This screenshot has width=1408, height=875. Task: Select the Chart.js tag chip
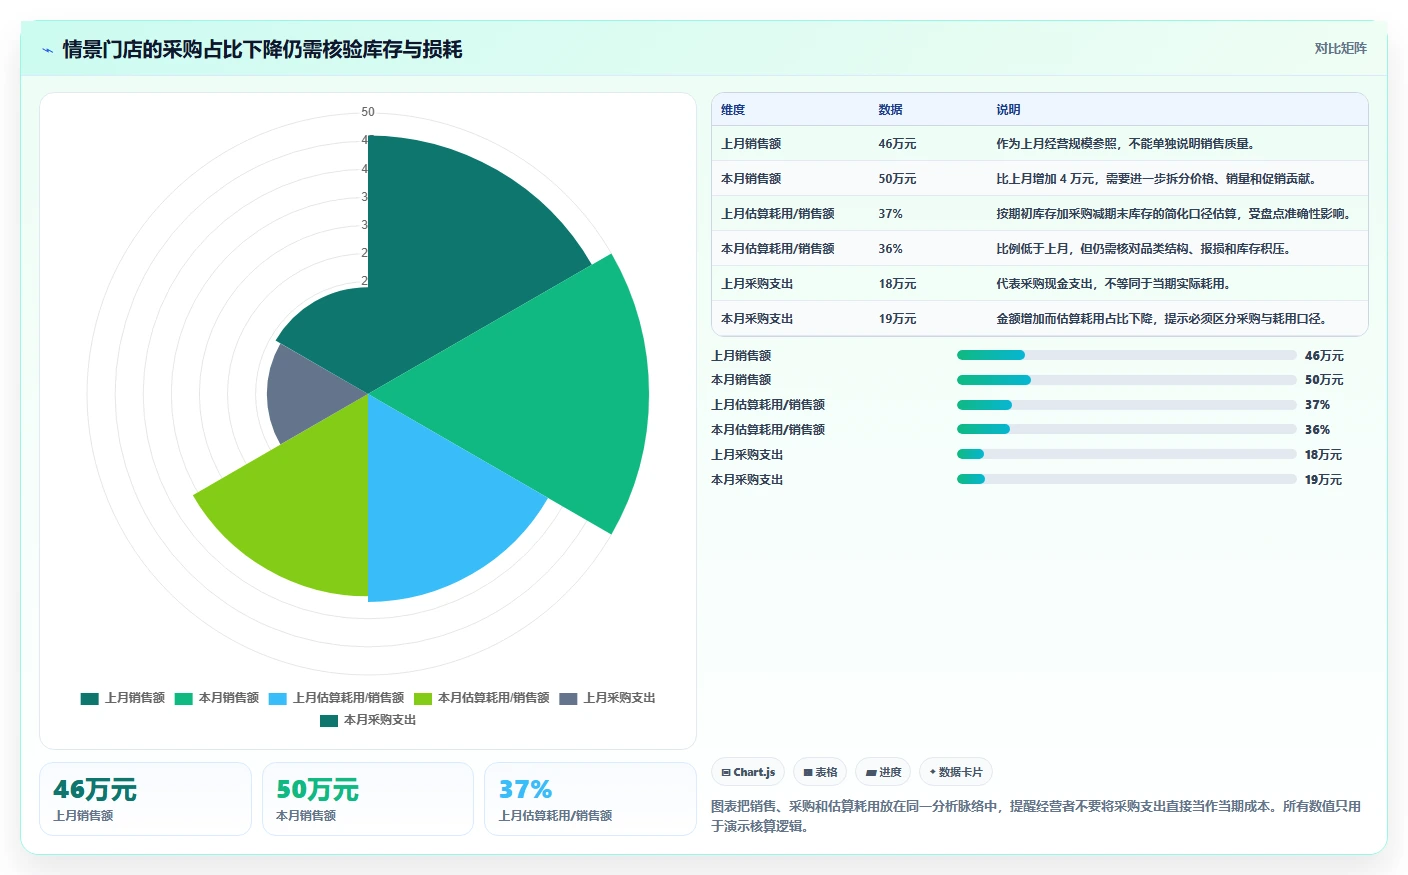point(748,772)
